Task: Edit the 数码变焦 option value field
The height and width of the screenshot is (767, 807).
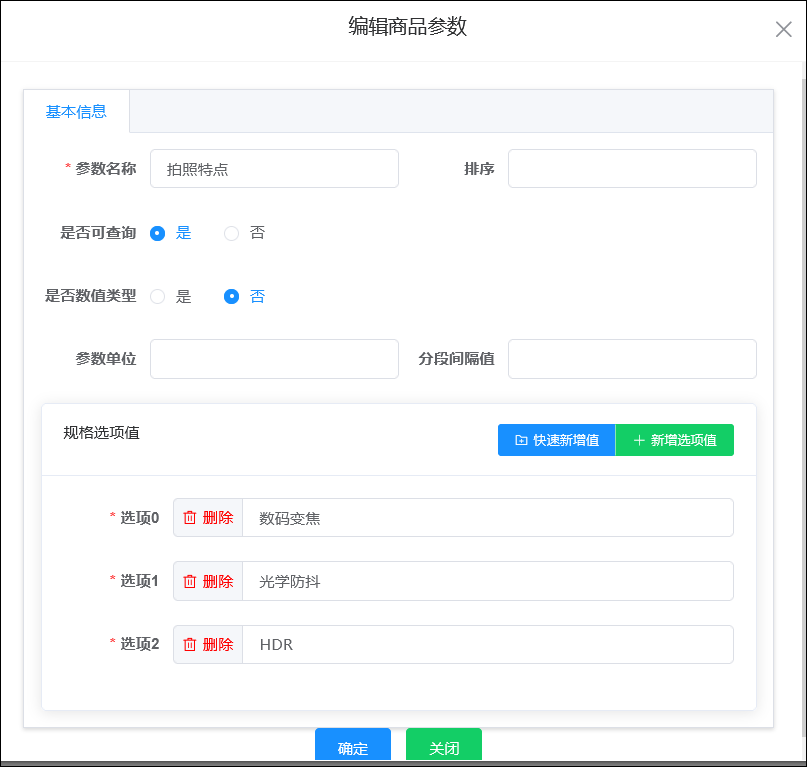Action: point(487,518)
